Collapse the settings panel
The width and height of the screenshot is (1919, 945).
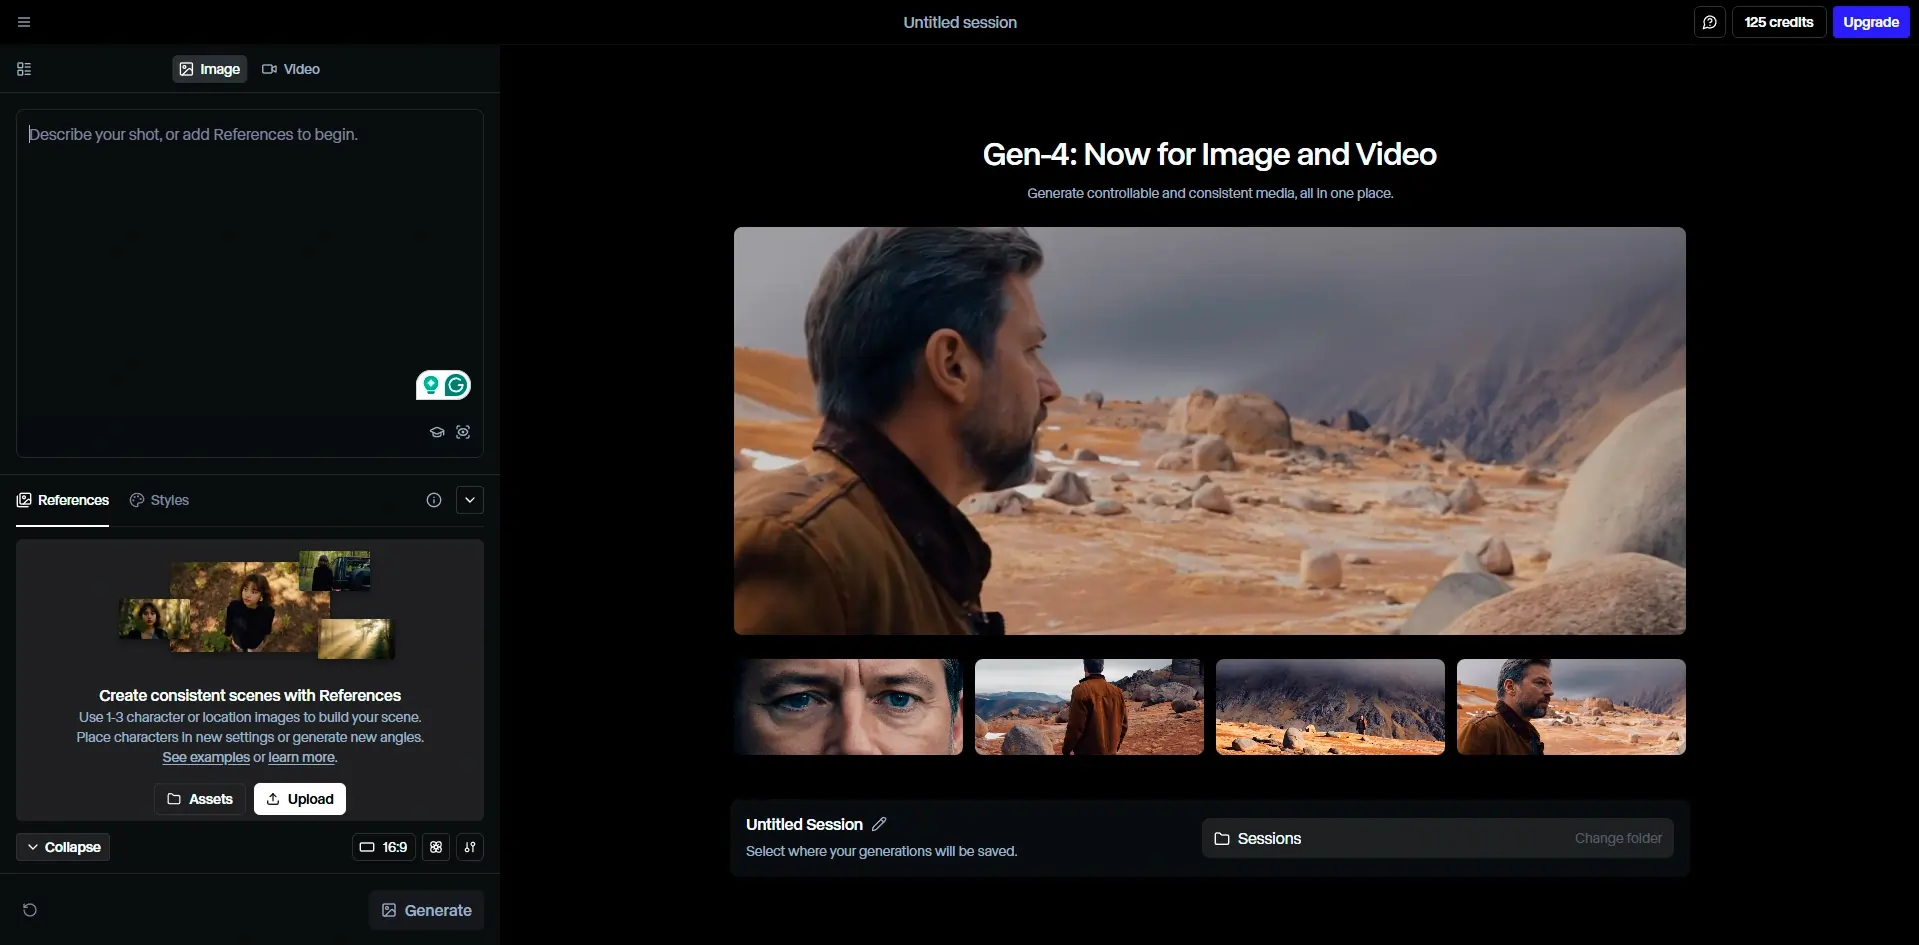pyautogui.click(x=63, y=847)
